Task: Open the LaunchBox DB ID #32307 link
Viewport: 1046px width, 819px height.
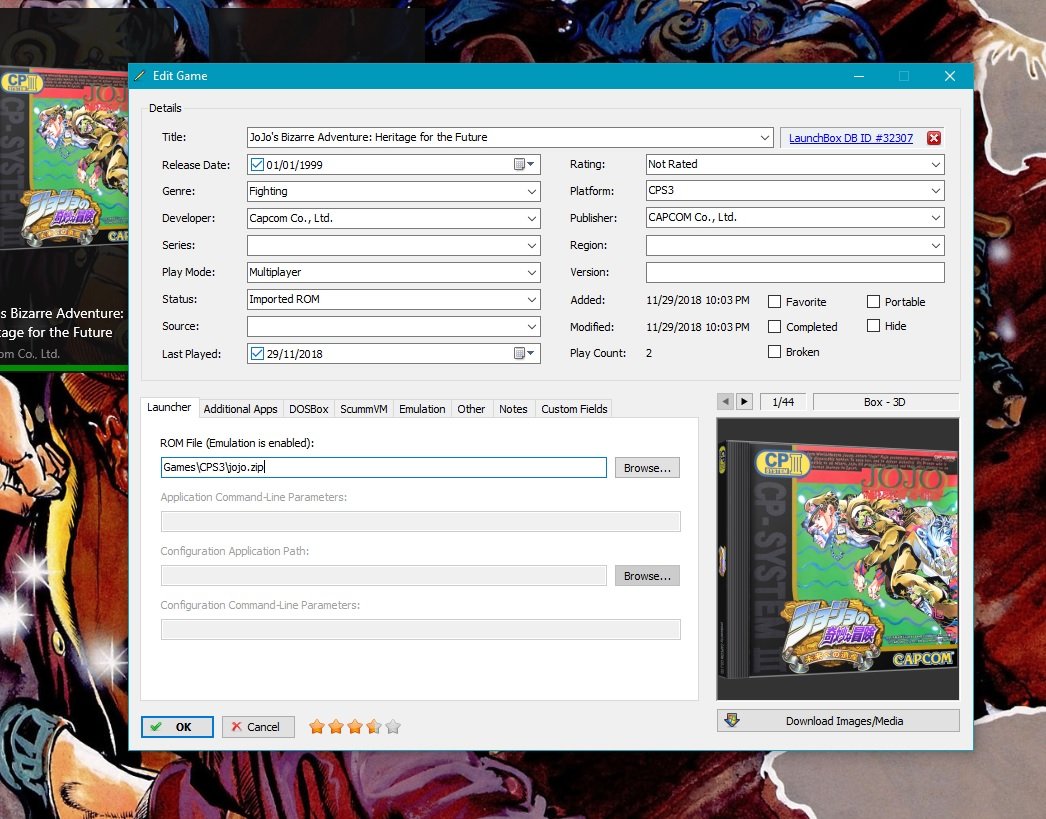Action: (x=850, y=138)
